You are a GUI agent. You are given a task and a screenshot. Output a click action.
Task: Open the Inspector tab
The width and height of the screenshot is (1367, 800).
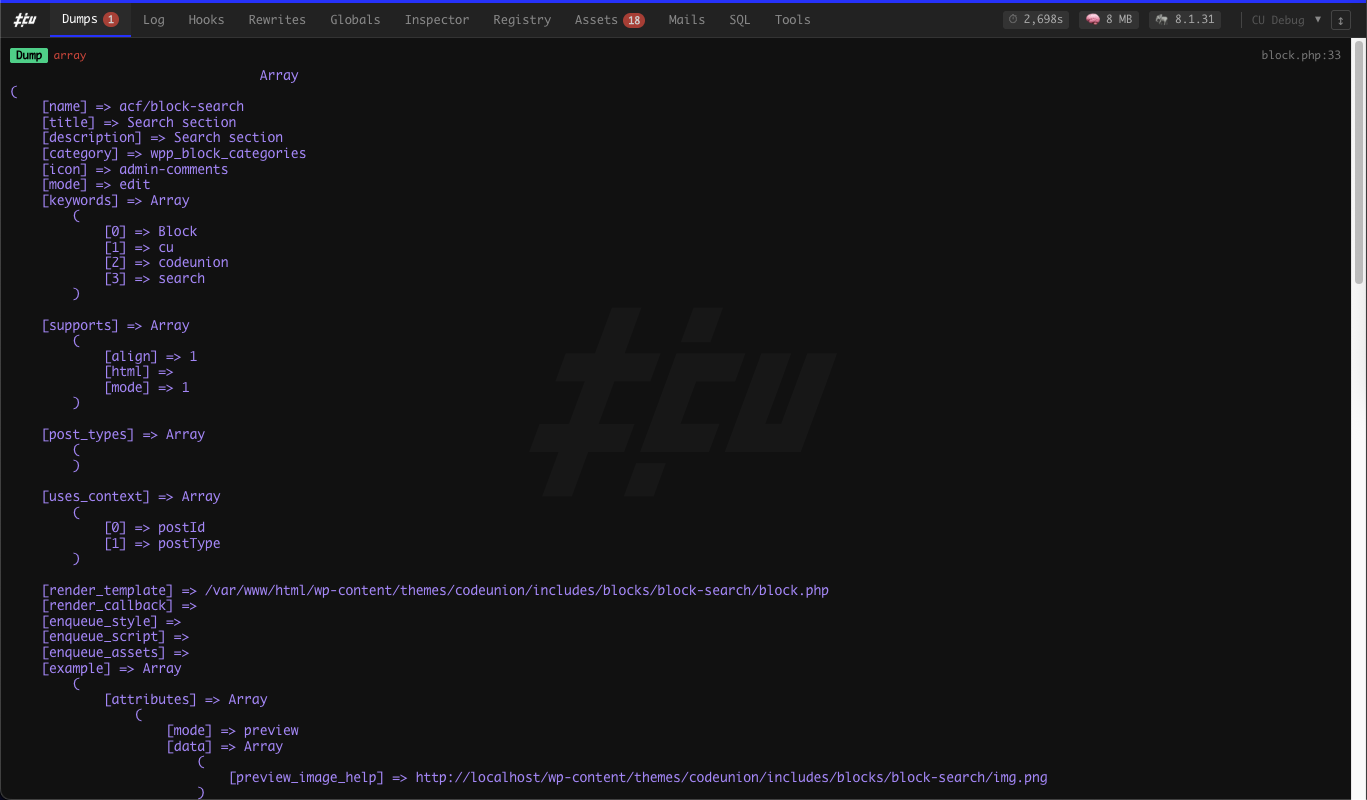click(437, 20)
